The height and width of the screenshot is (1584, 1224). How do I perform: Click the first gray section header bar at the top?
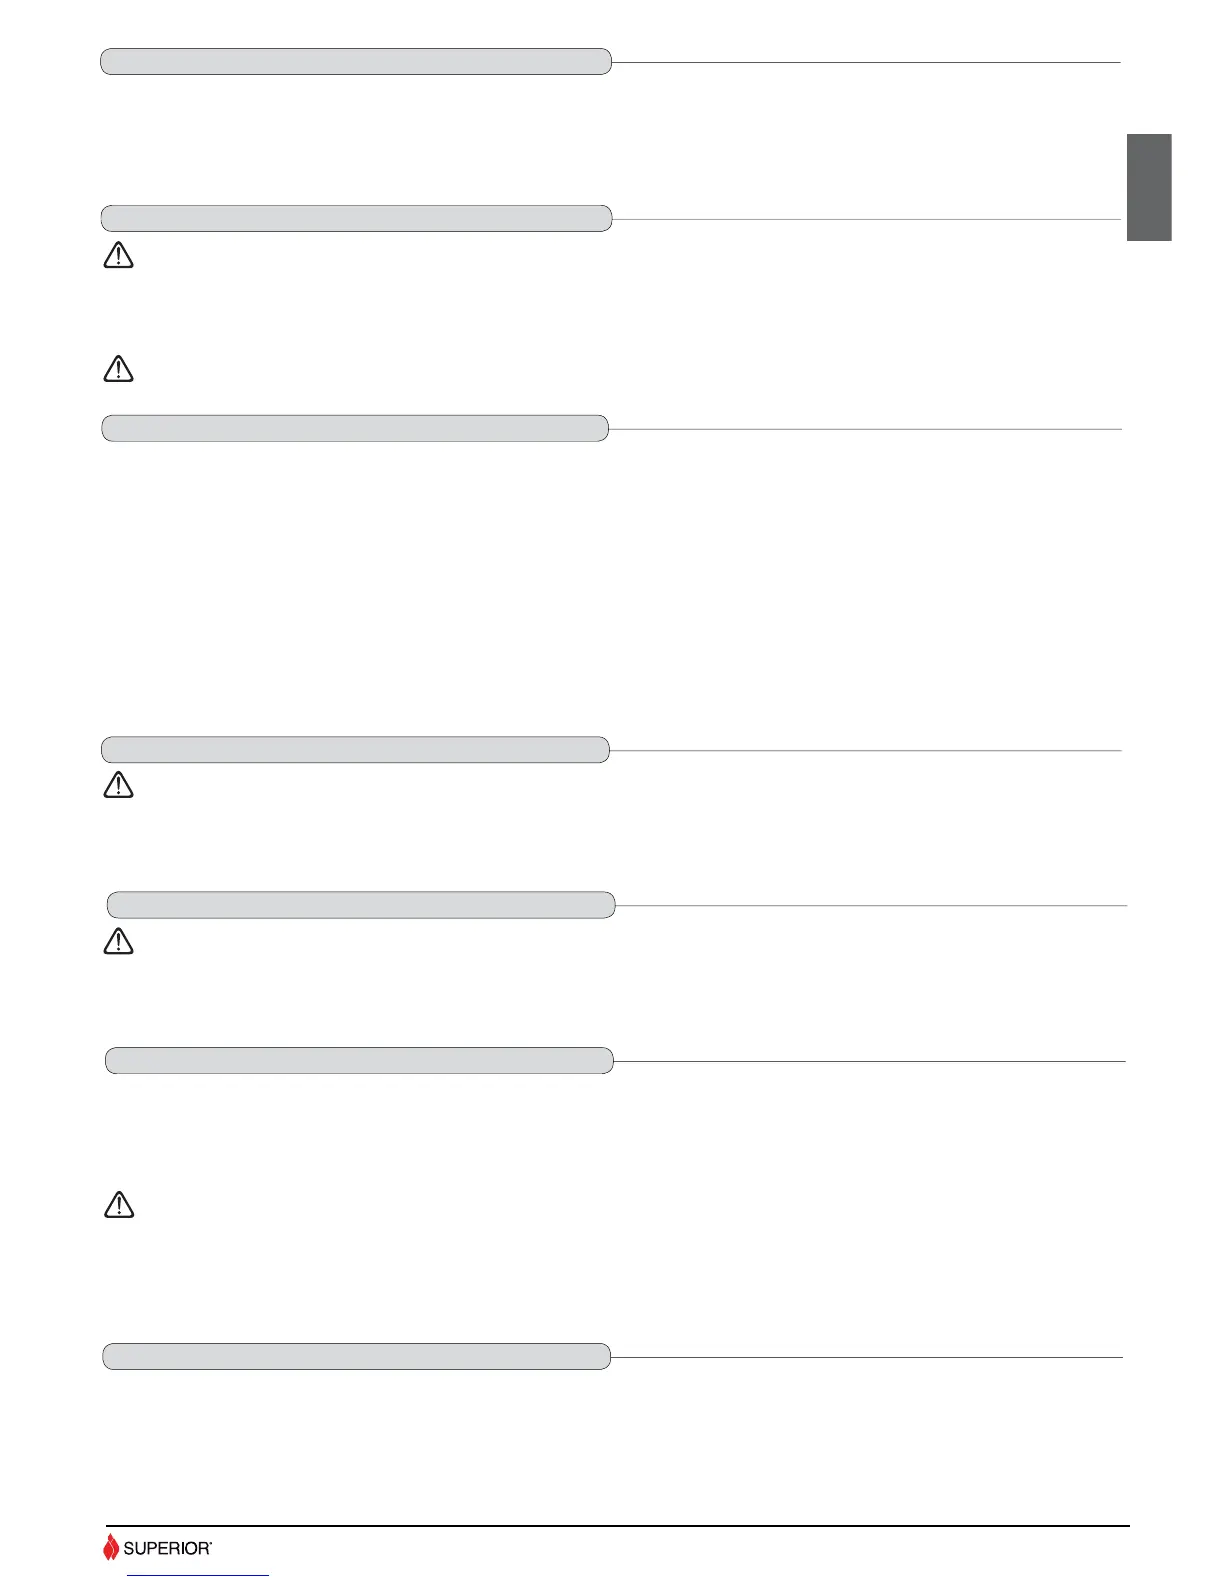[355, 61]
